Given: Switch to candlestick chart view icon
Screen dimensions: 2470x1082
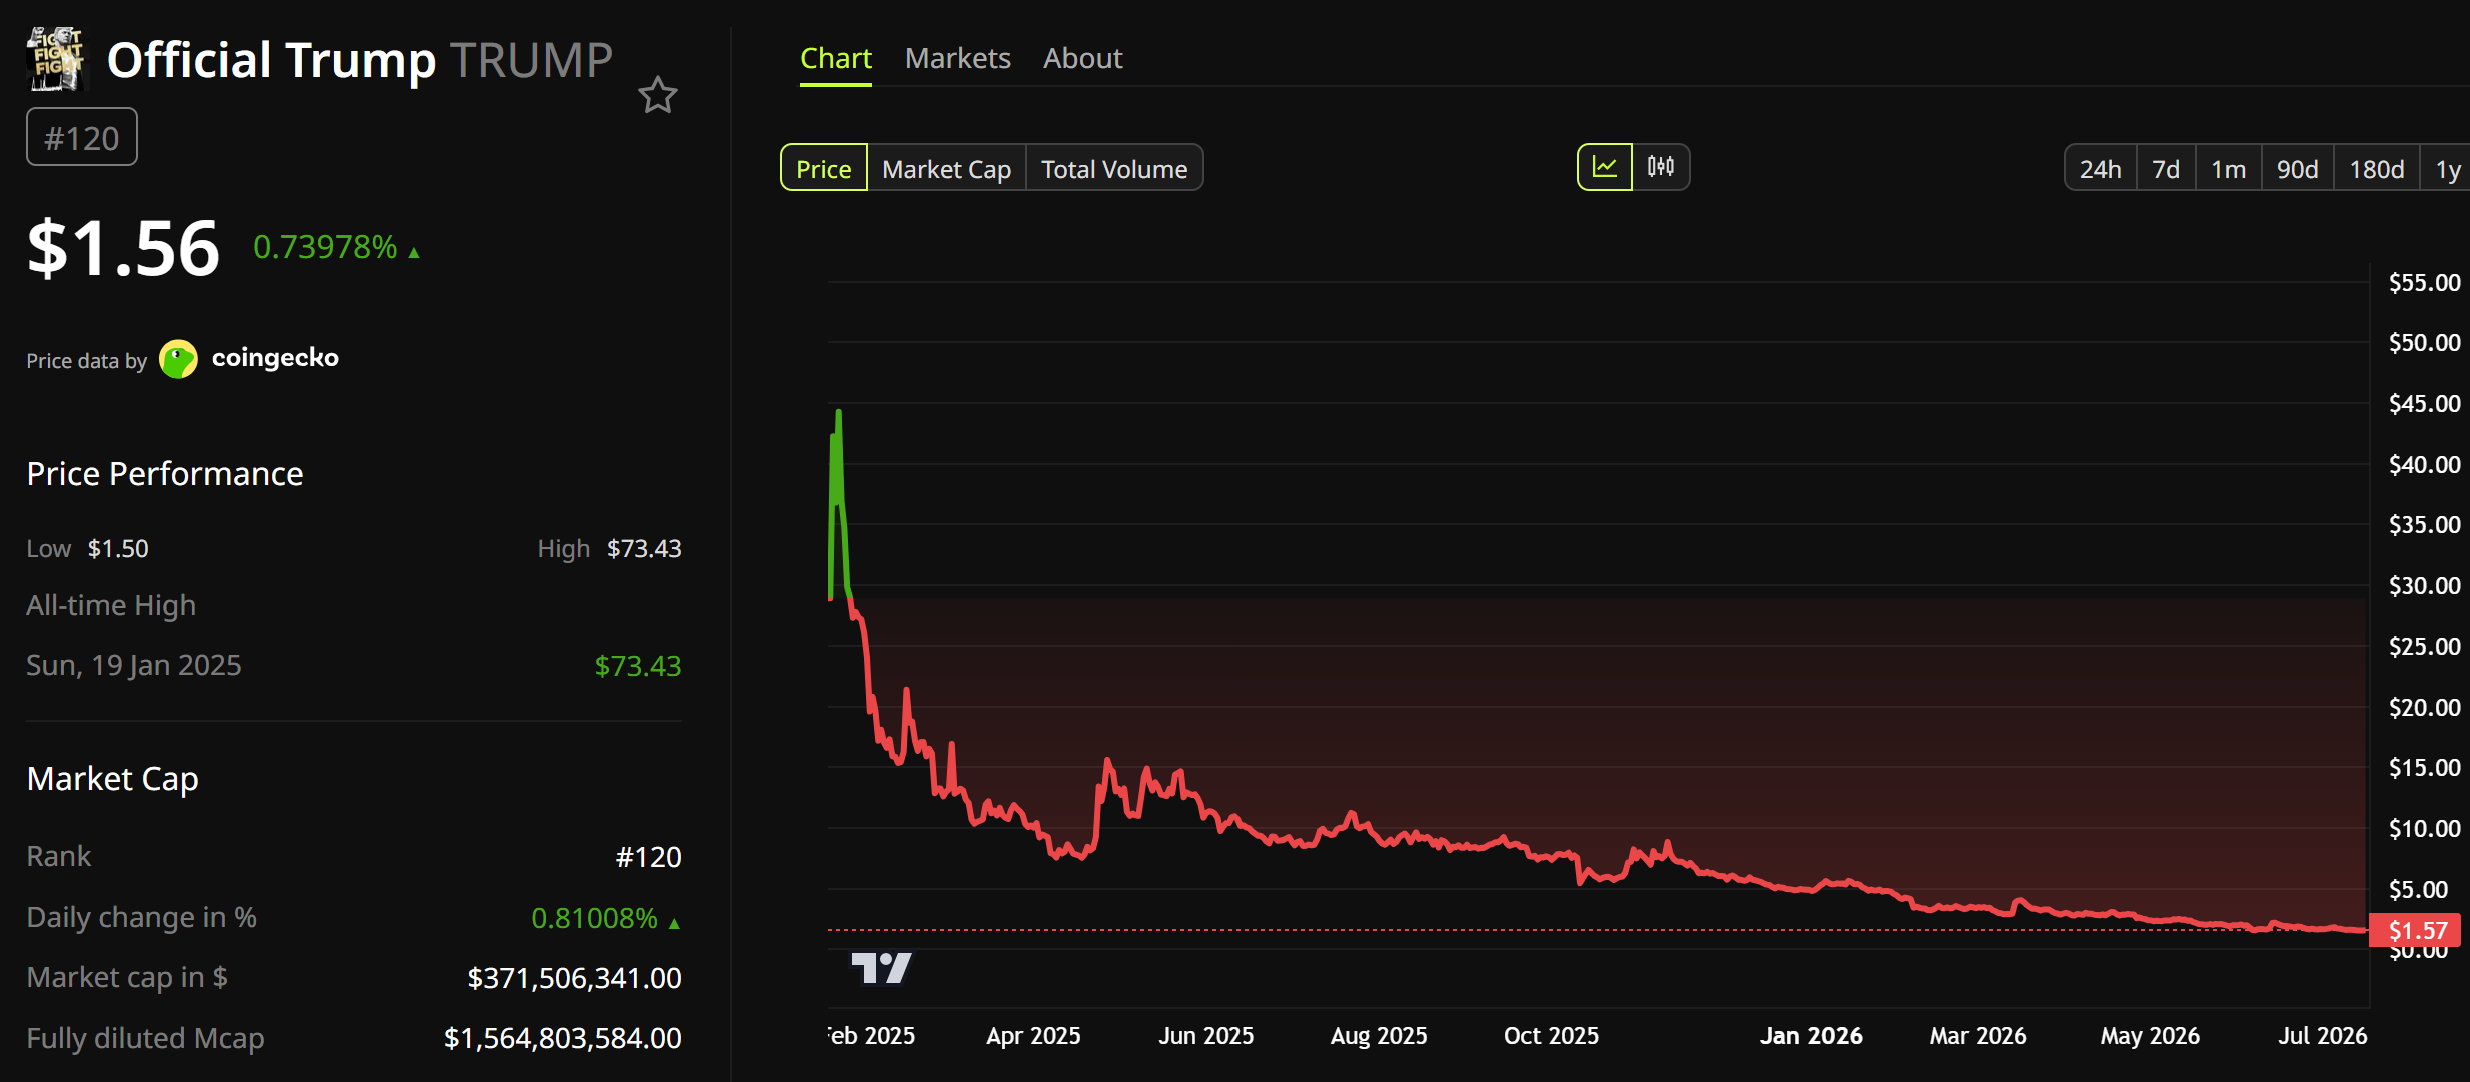Looking at the screenshot, I should [x=1661, y=167].
